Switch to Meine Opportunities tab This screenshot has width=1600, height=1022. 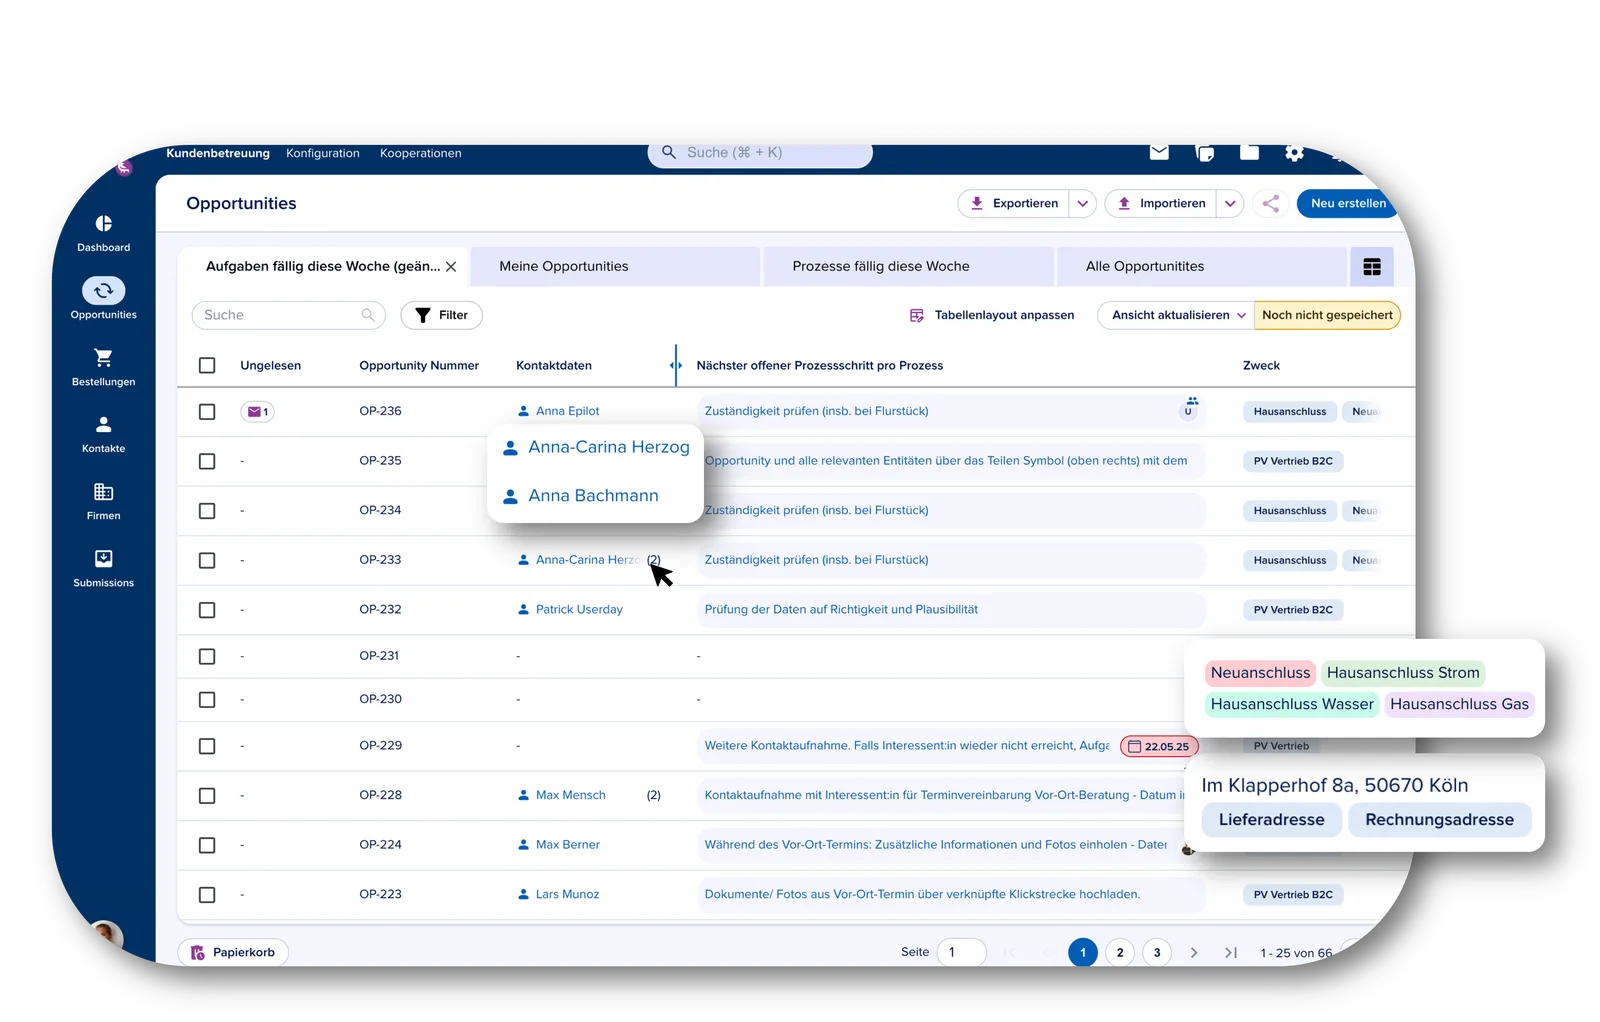tap(615, 267)
